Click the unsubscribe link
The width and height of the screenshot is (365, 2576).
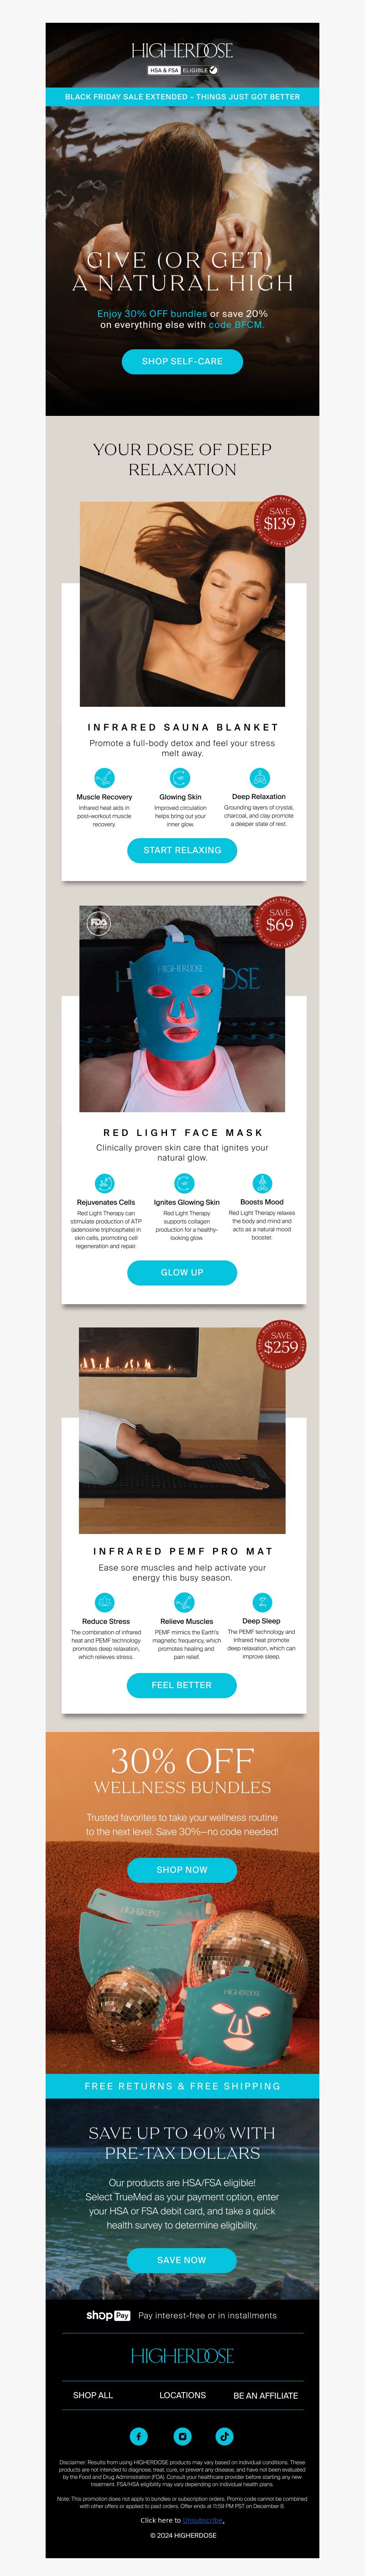[204, 2520]
